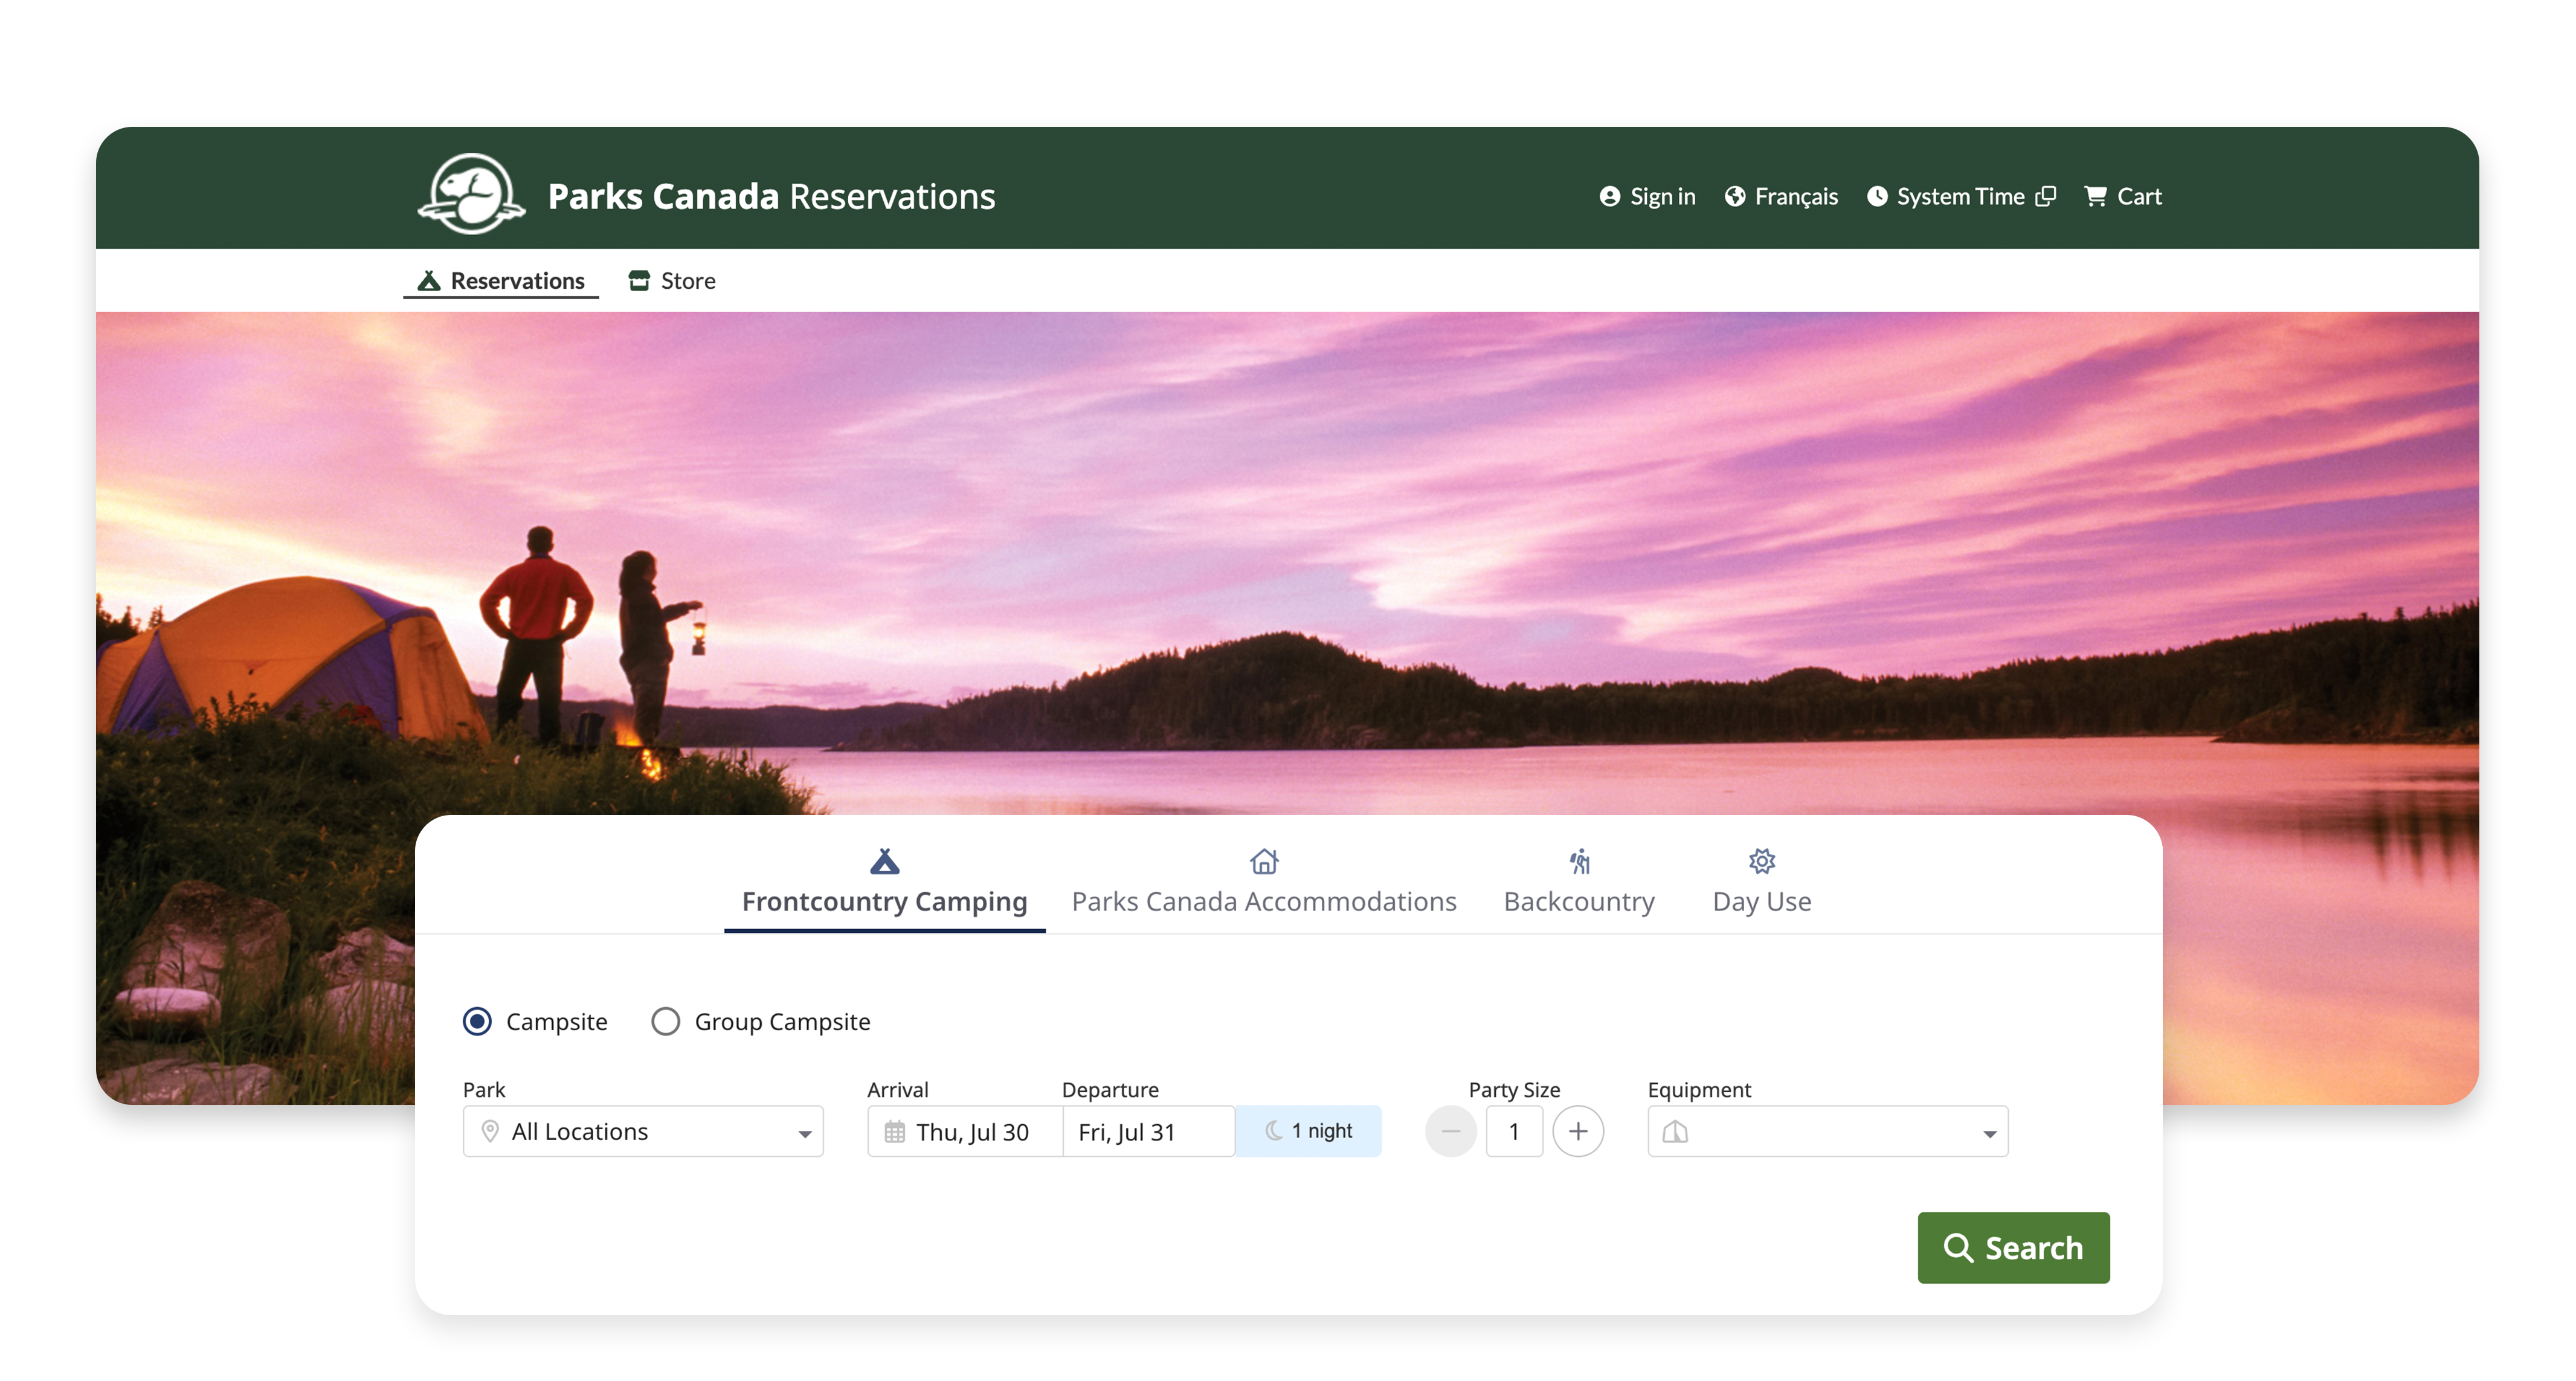
Task: Click the Sign in link
Action: 1647,196
